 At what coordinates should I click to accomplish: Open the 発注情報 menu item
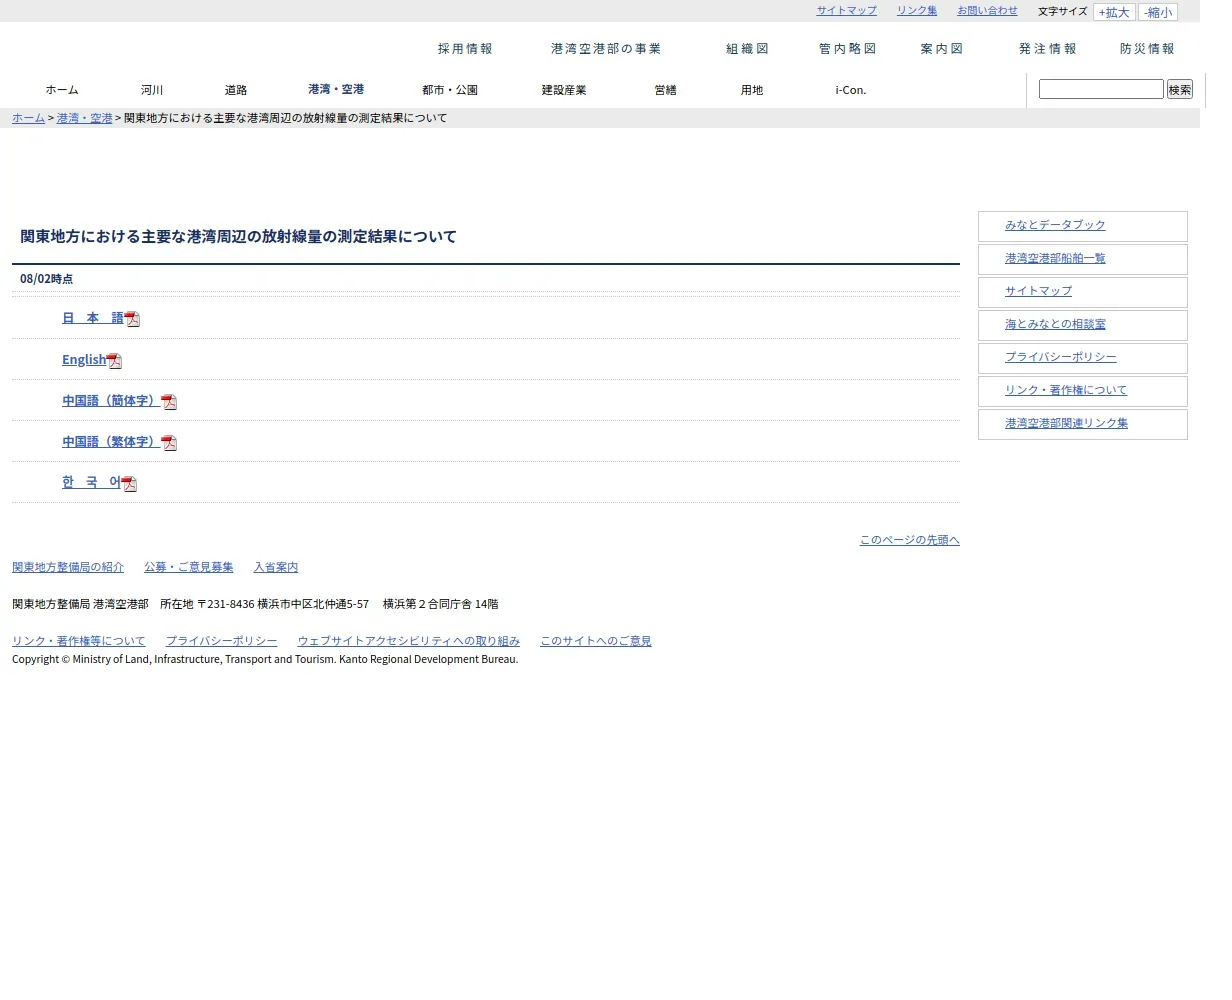click(1048, 49)
